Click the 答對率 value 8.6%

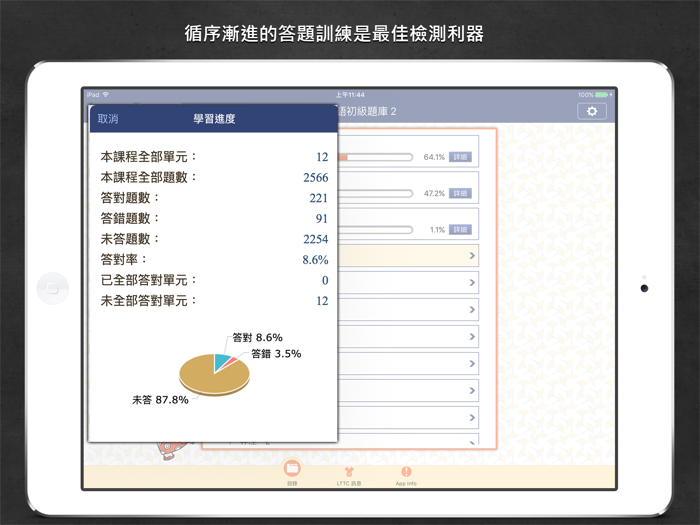click(315, 260)
